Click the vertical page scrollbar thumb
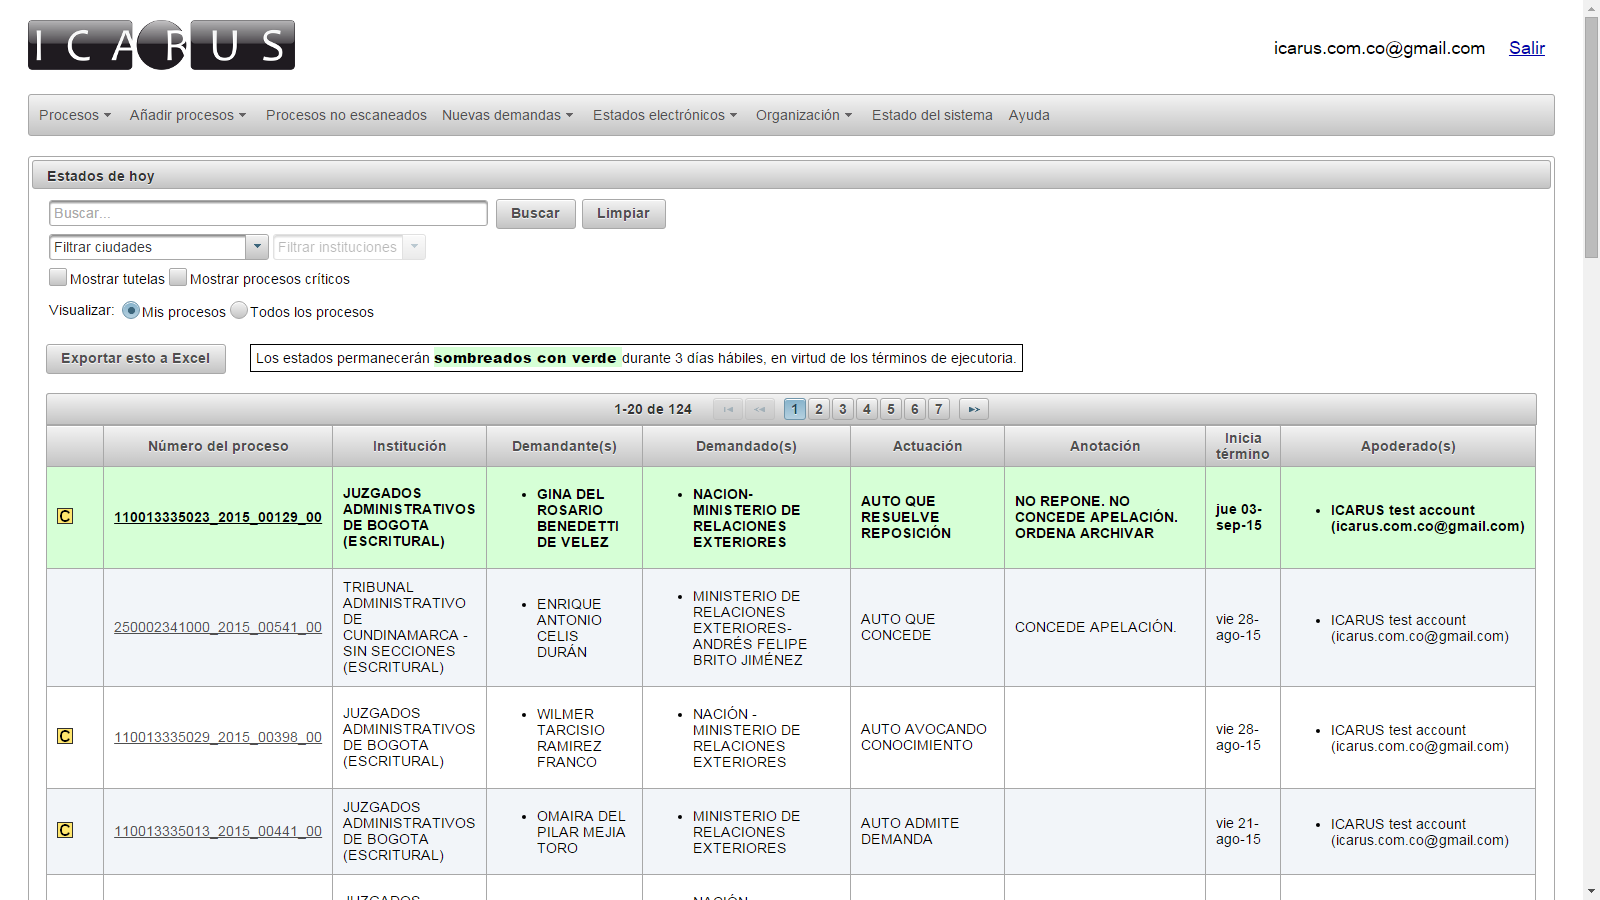The height and width of the screenshot is (900, 1600). pyautogui.click(x=1591, y=137)
